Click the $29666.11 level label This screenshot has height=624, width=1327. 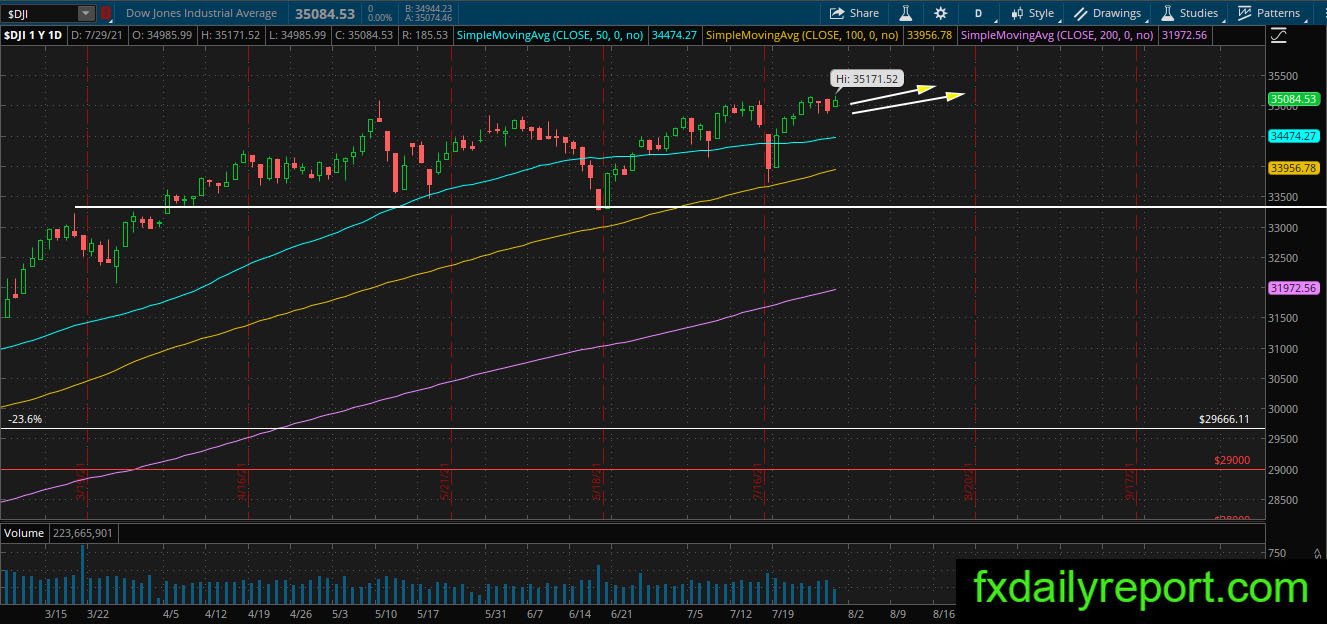tap(1224, 419)
